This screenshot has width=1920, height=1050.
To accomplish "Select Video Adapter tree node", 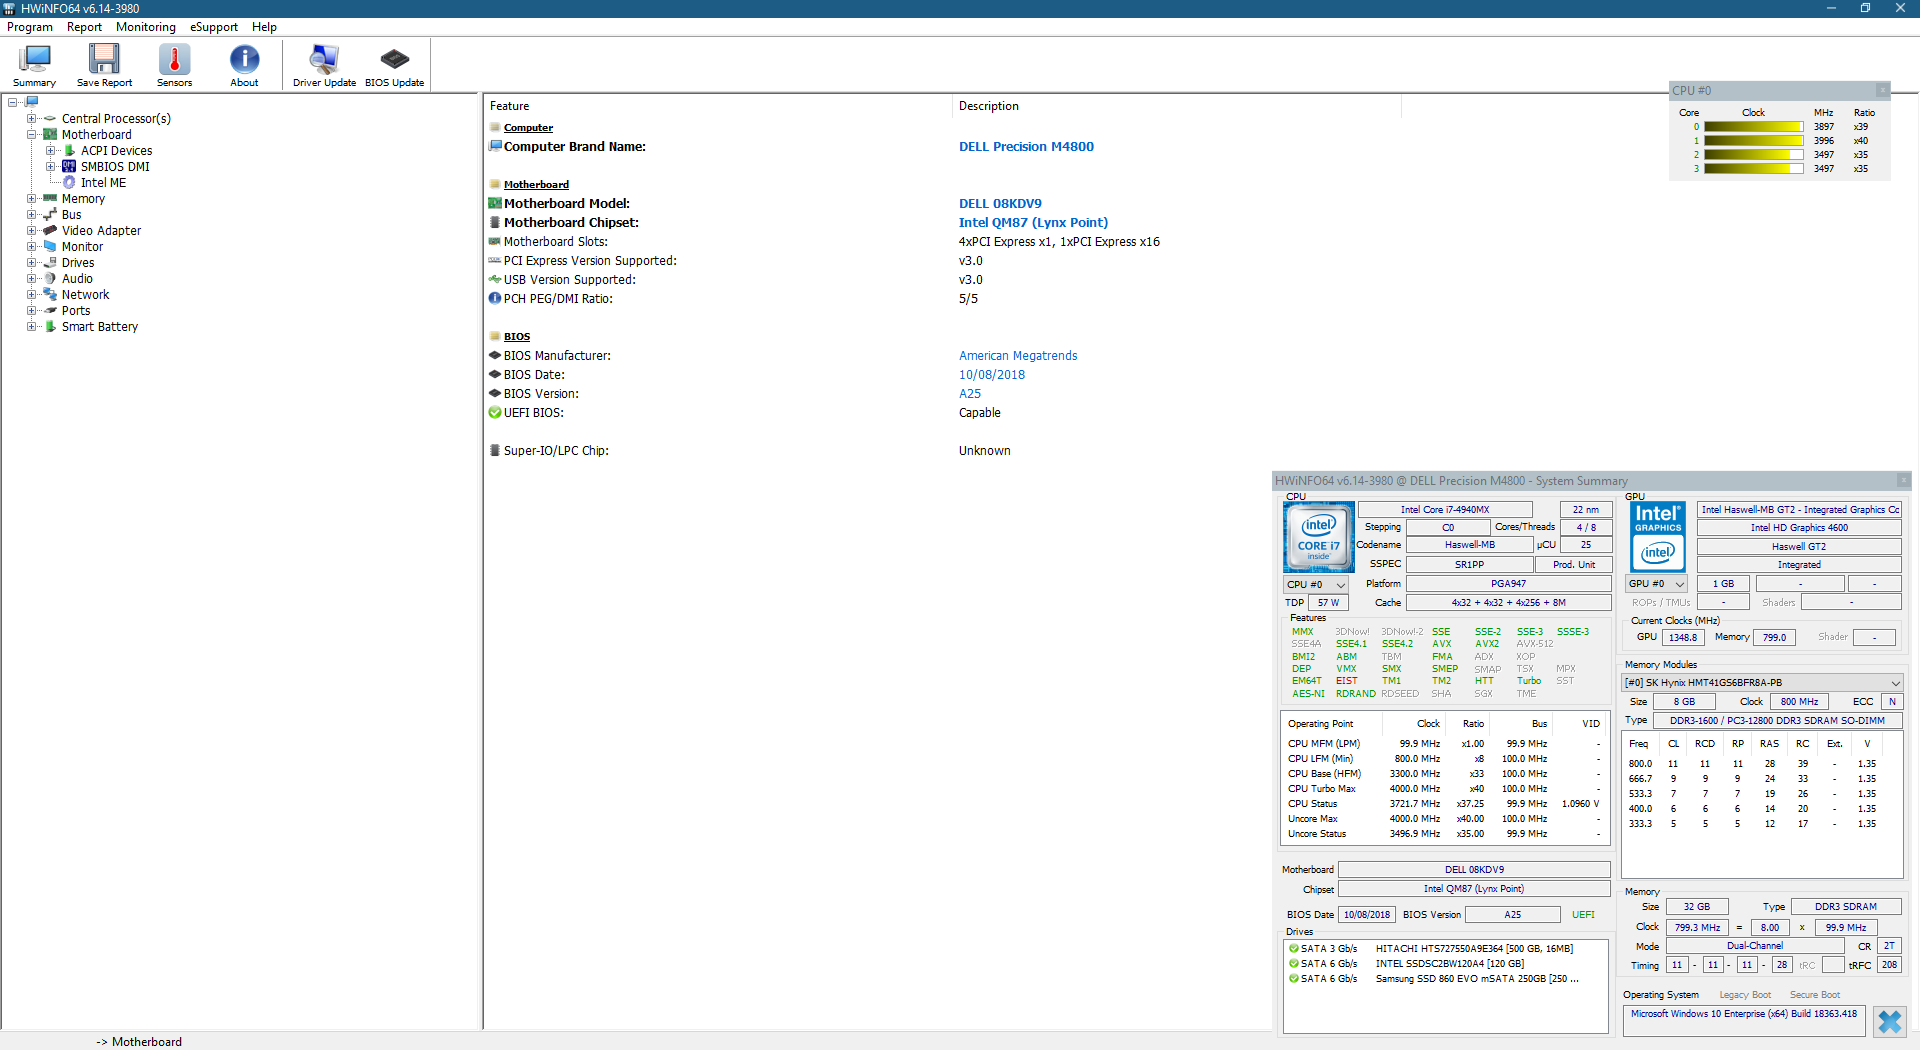I will coord(101,231).
